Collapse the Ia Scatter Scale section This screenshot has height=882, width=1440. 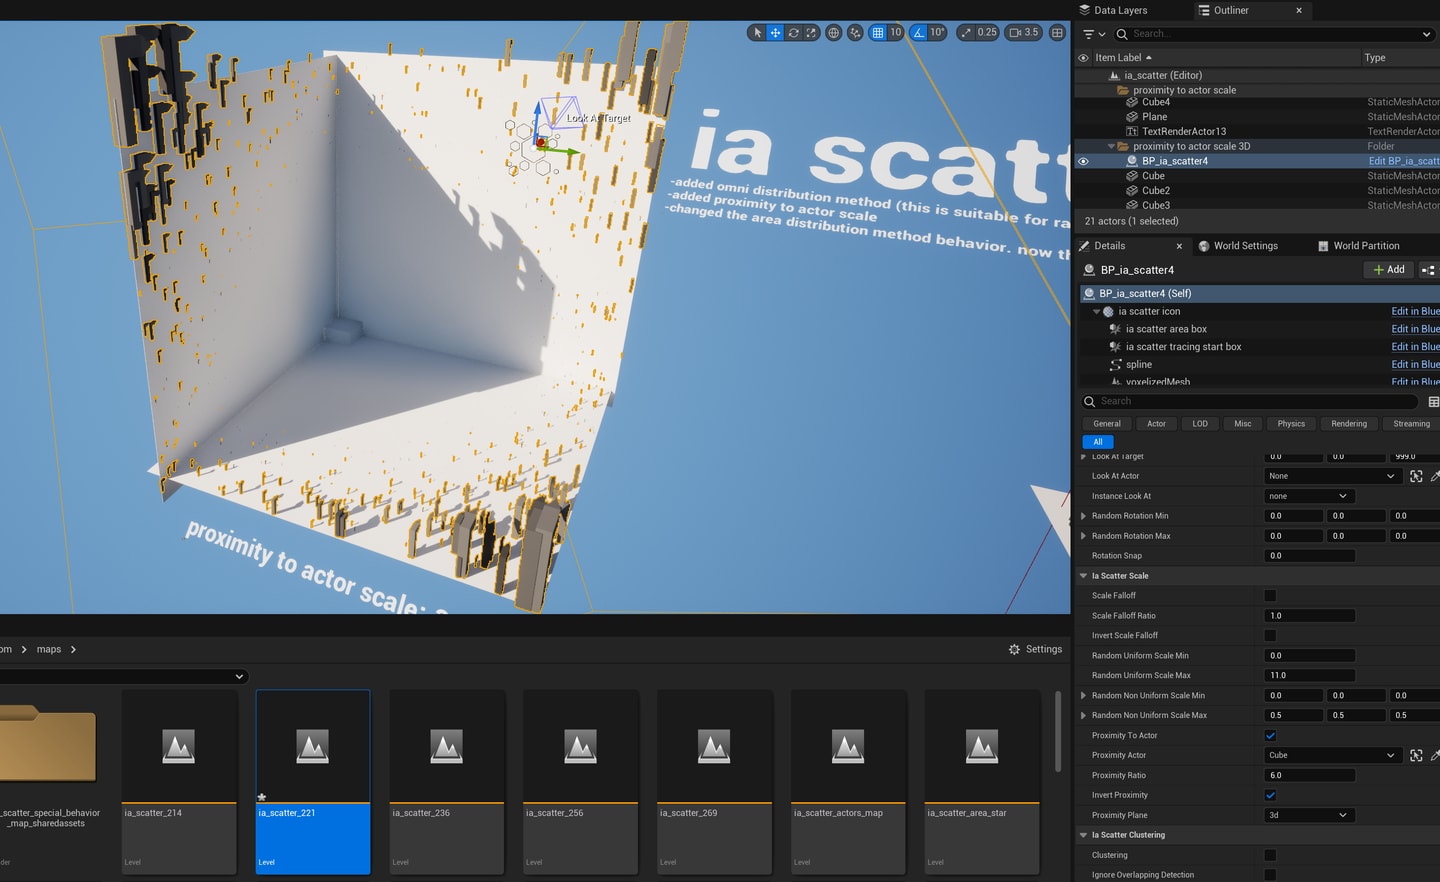(1083, 576)
